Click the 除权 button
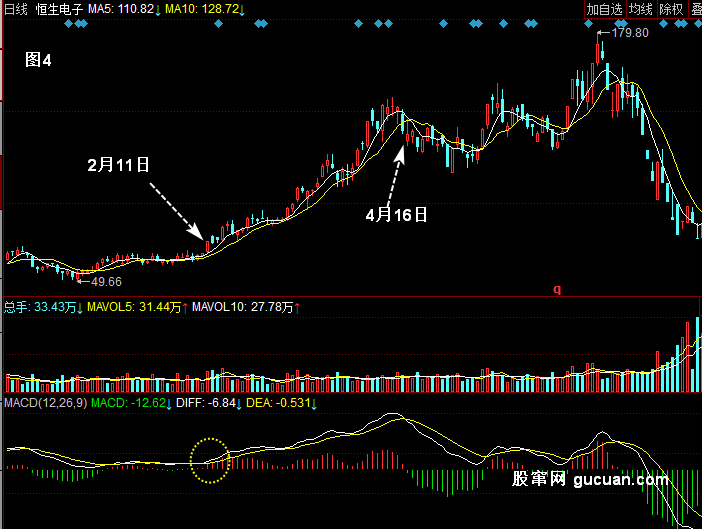The width and height of the screenshot is (702, 529). pyautogui.click(x=671, y=9)
